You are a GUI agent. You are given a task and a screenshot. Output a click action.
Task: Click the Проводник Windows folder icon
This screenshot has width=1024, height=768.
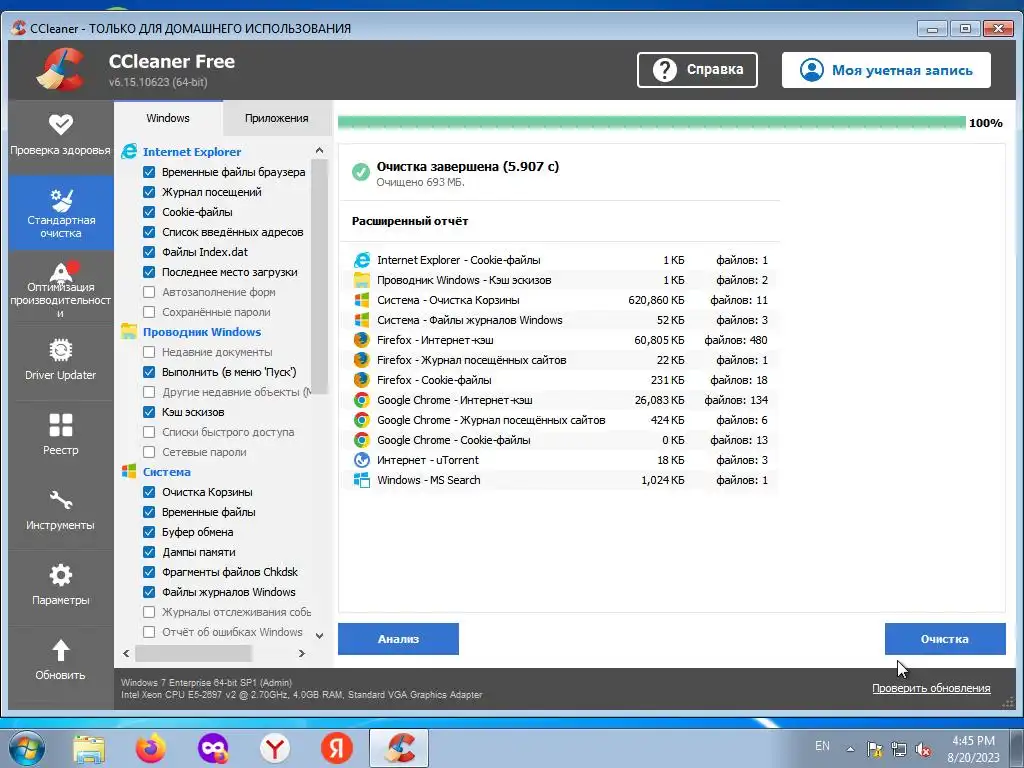[x=129, y=332]
